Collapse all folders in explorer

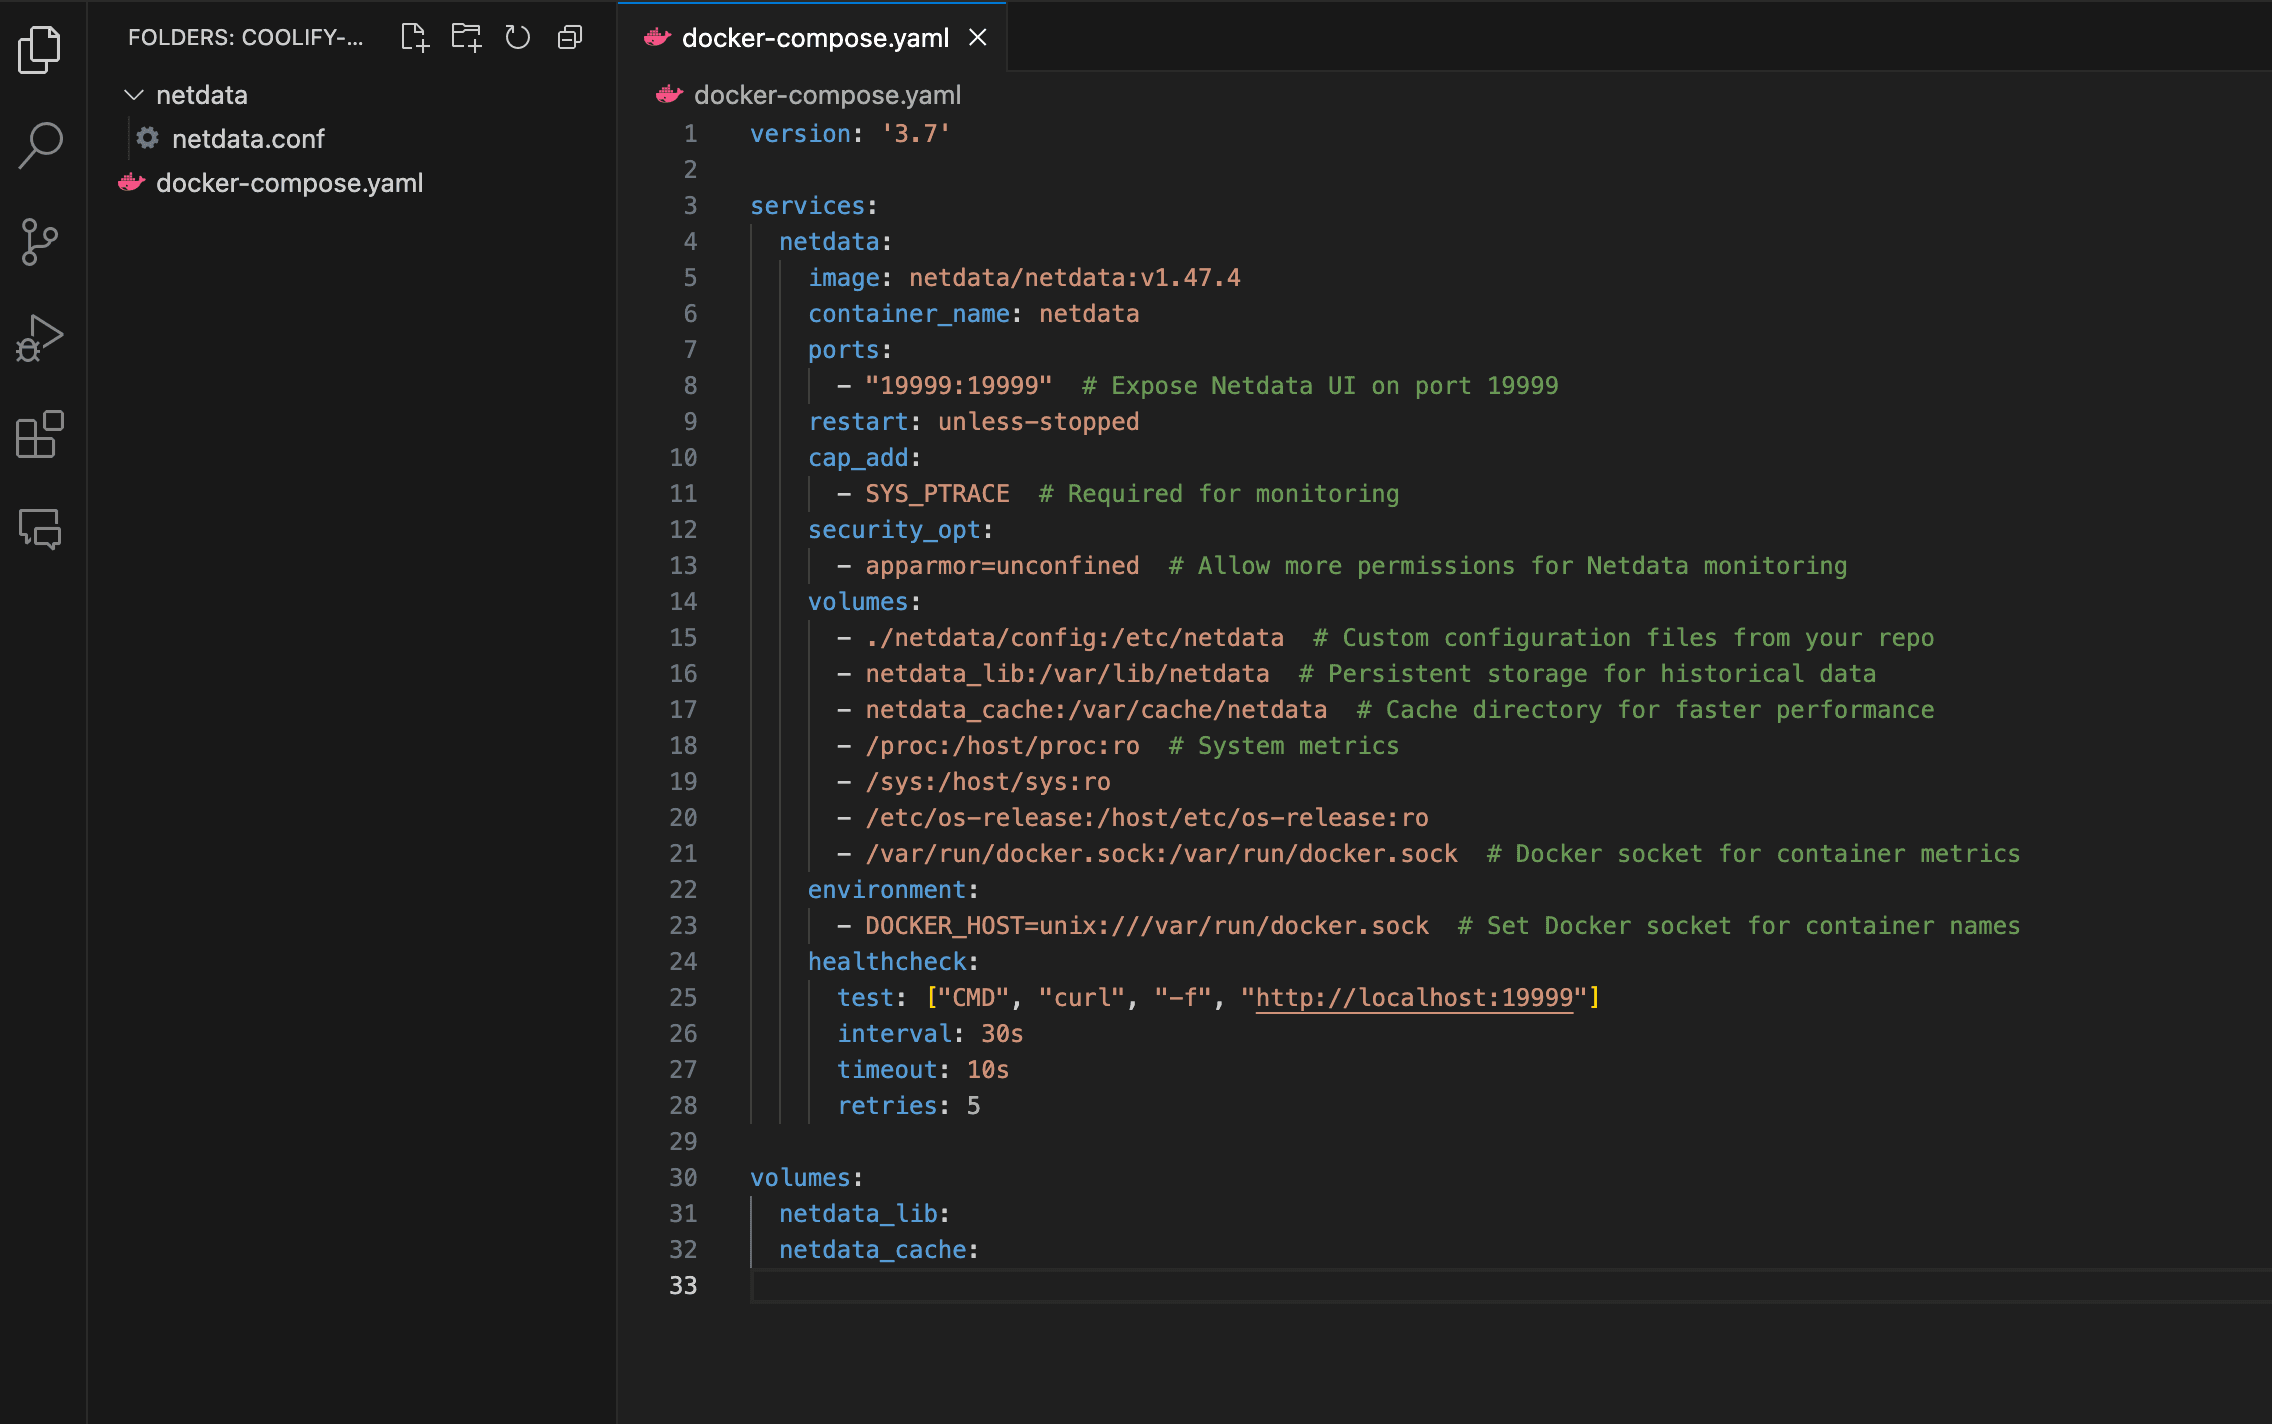click(570, 38)
